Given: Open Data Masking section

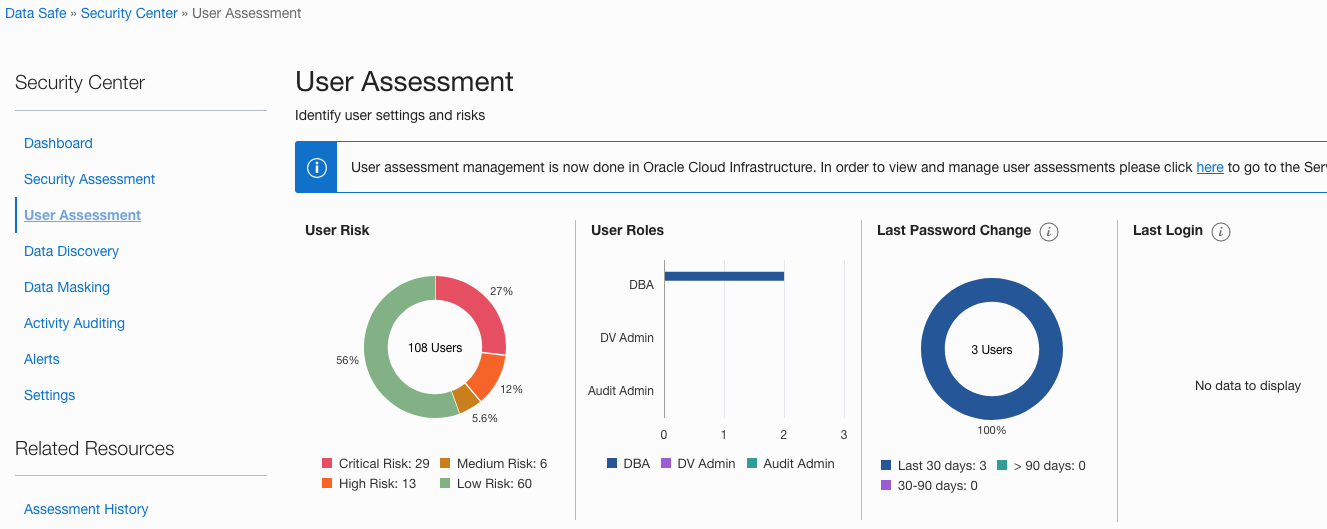Looking at the screenshot, I should point(67,287).
